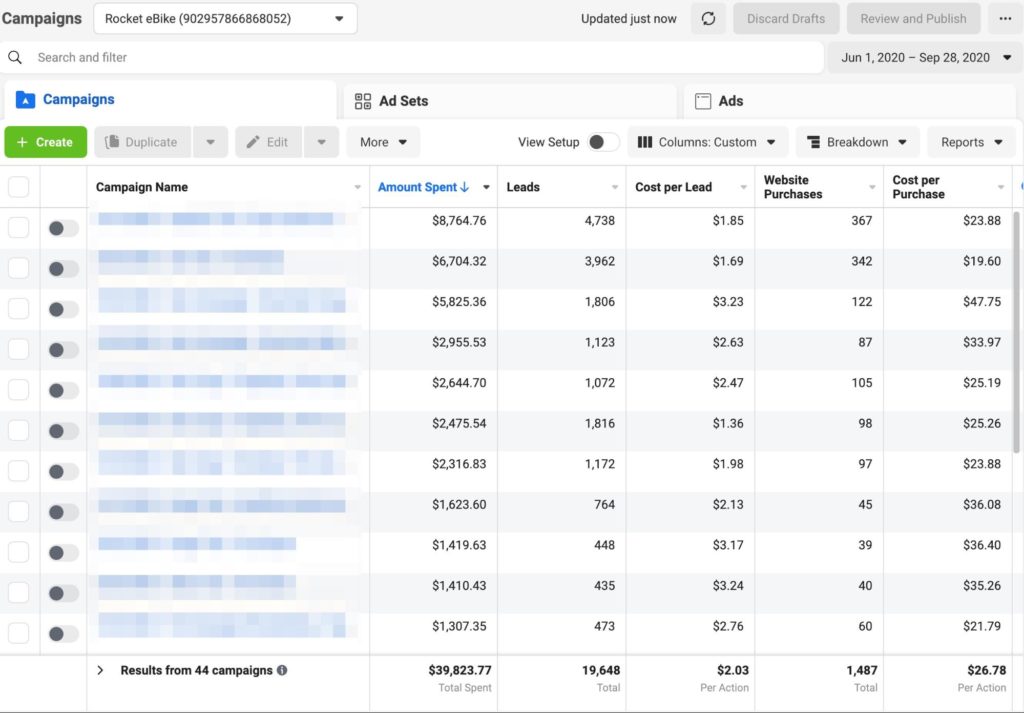The width and height of the screenshot is (1024, 713).
Task: Click the Amount Spent sort arrow
Action: (464, 187)
